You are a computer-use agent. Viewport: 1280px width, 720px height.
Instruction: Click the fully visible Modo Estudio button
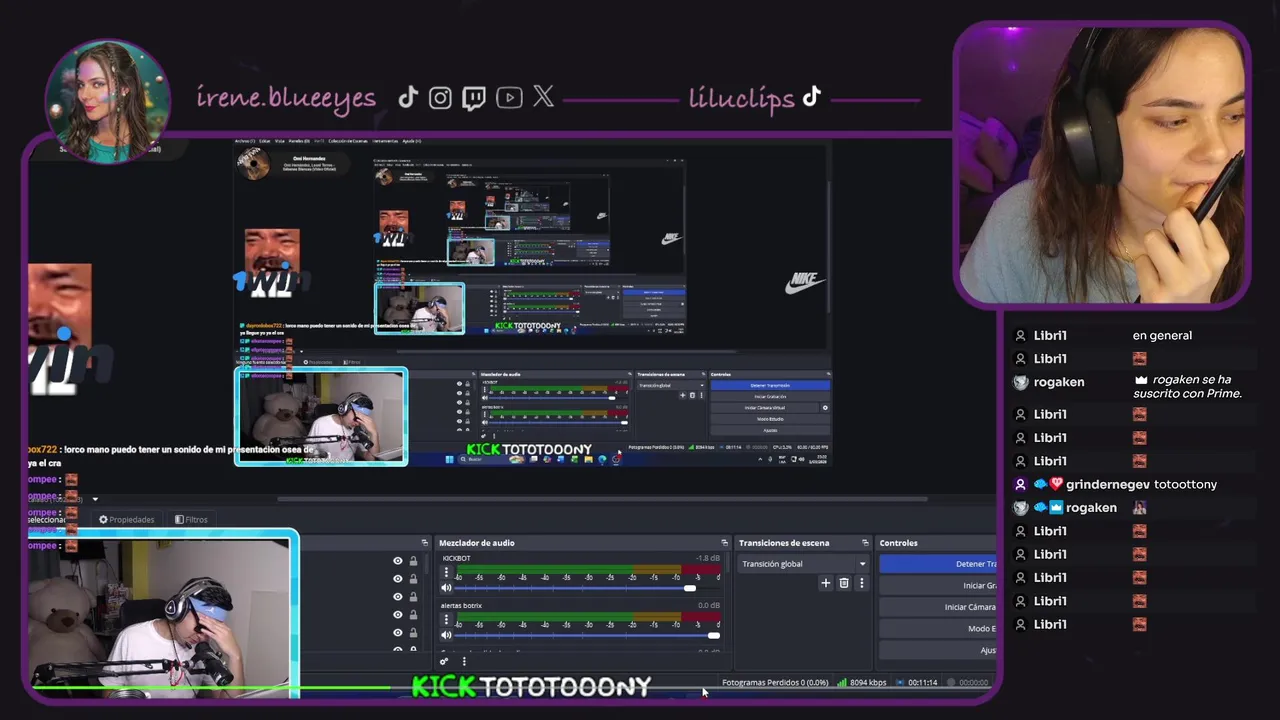[x=770, y=419]
